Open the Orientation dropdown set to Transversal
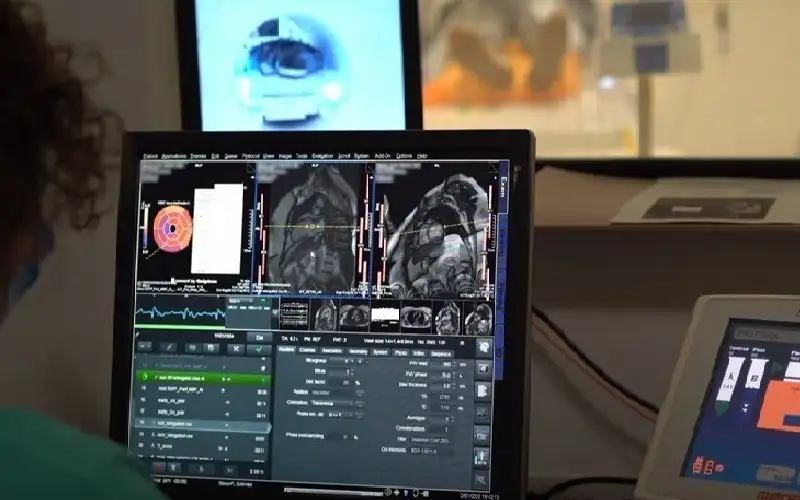The width and height of the screenshot is (800, 500). click(x=334, y=401)
